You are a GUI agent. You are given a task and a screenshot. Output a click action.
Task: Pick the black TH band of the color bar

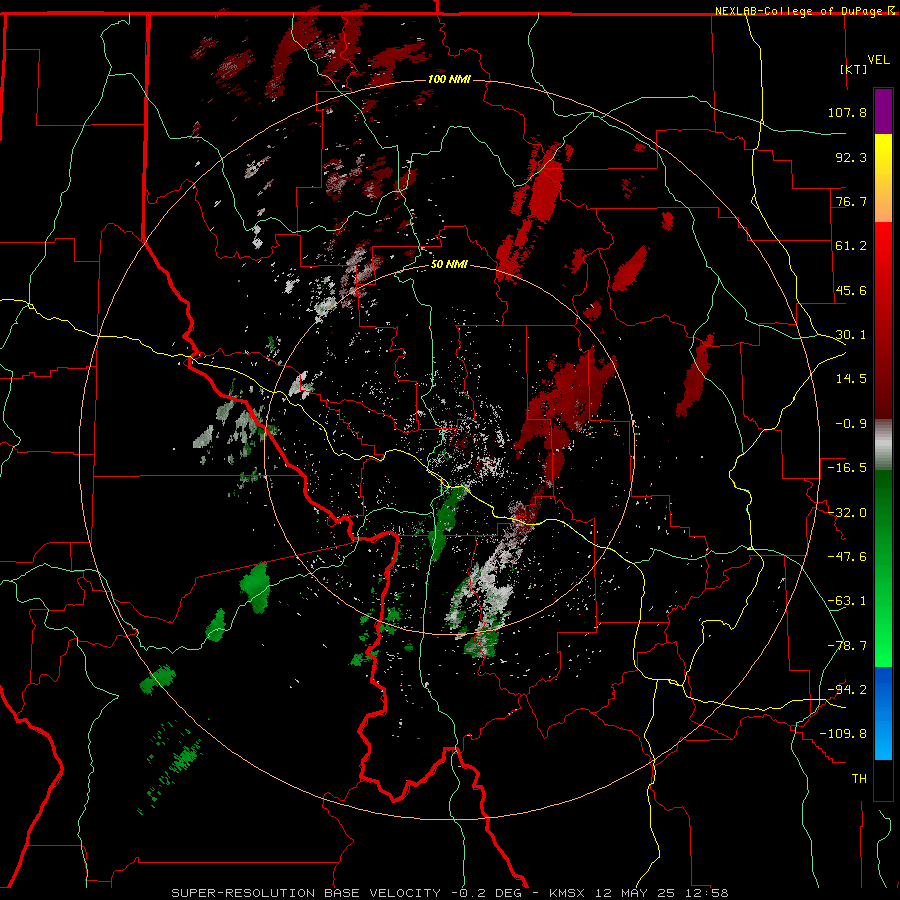[x=883, y=779]
